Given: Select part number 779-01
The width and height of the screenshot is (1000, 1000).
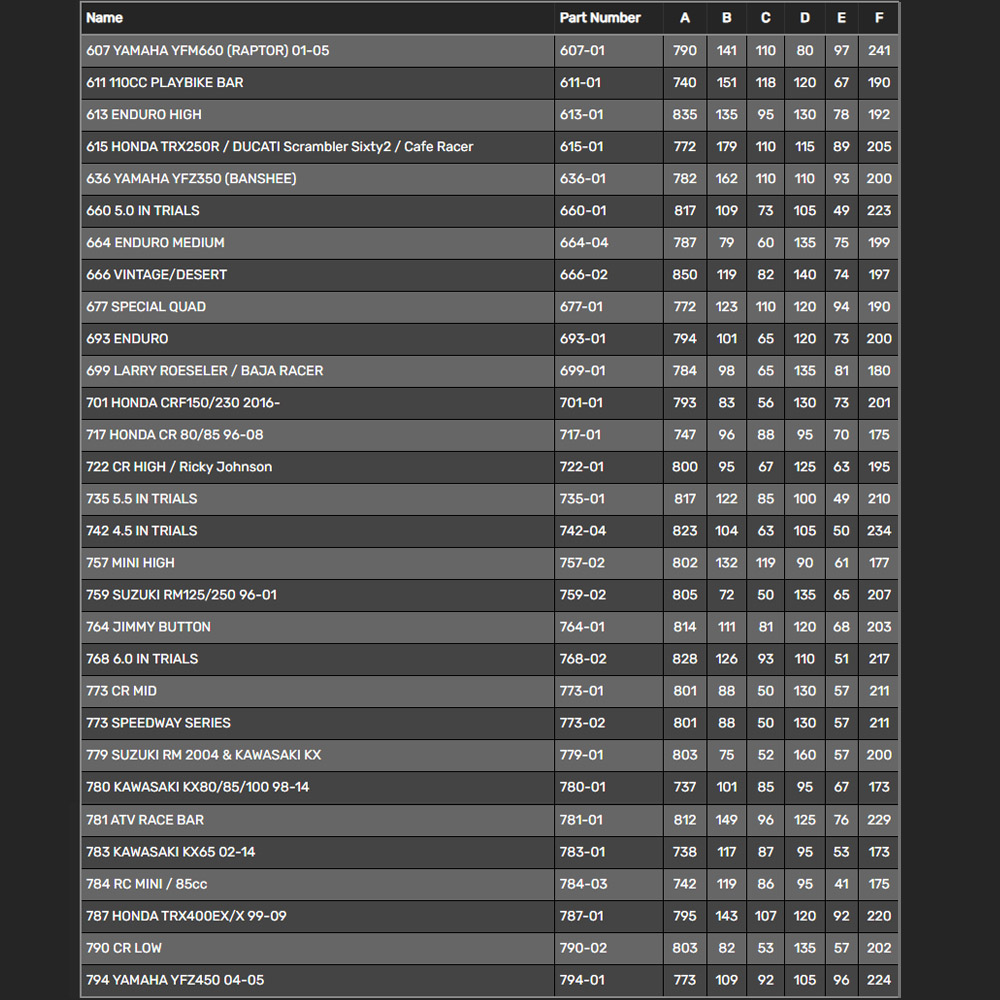Looking at the screenshot, I should 582,754.
